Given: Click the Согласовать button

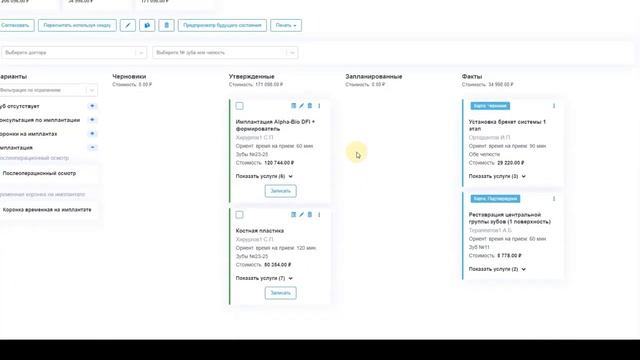Looking at the screenshot, I should (x=16, y=25).
